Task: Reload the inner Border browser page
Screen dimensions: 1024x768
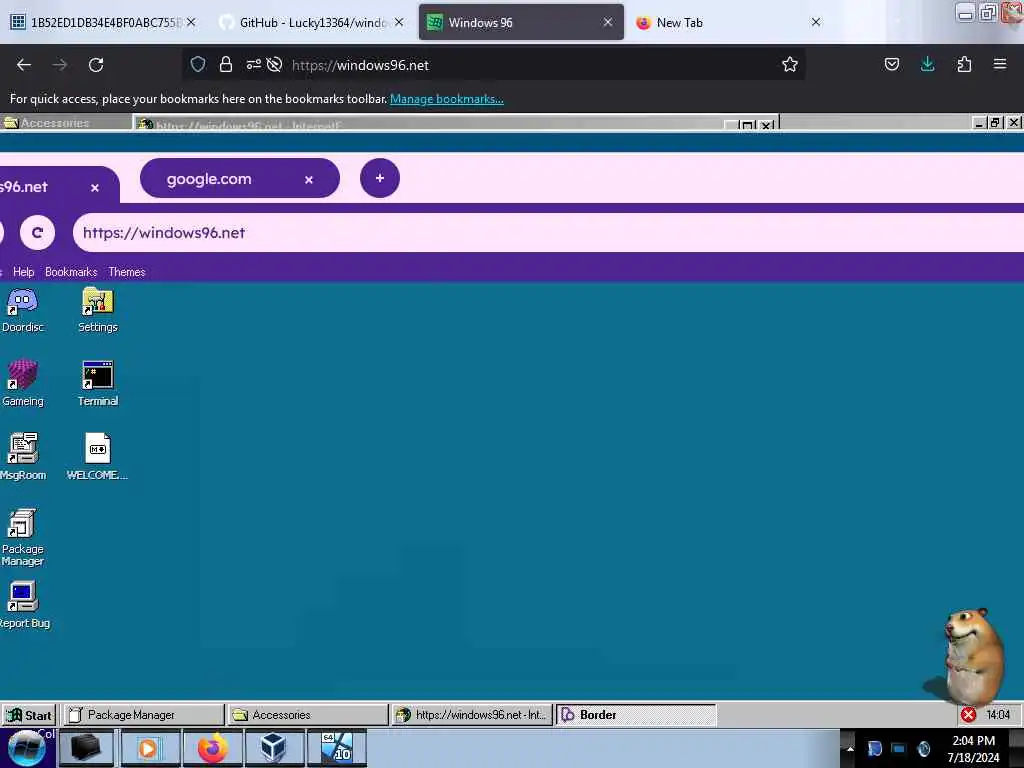Action: (37, 232)
